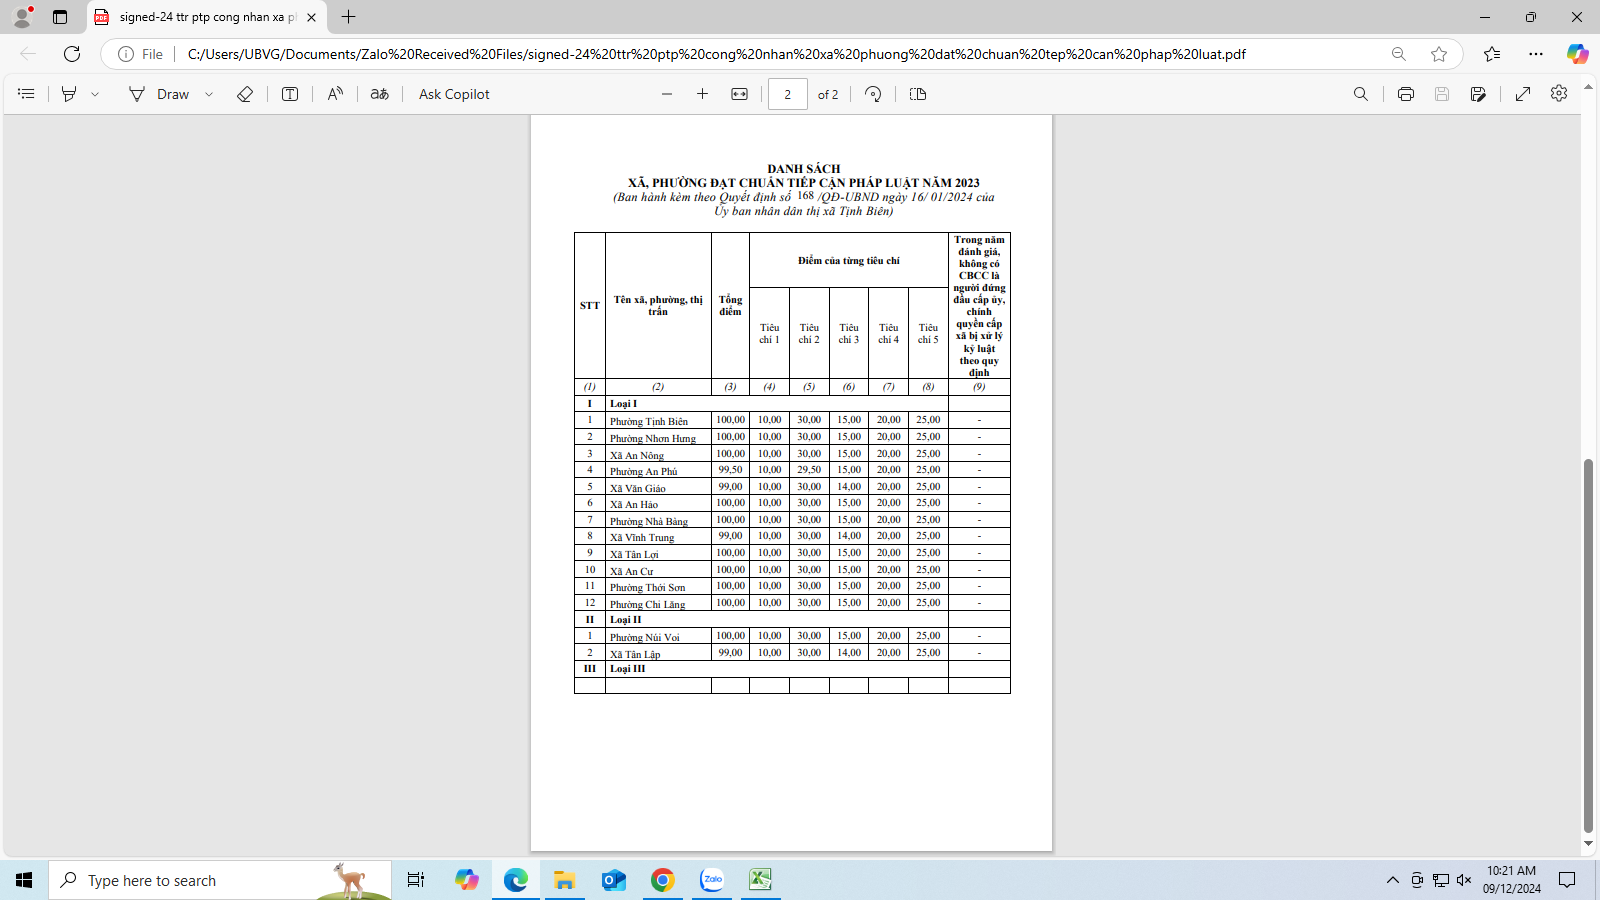
Task: Enter full screen mode
Action: tap(1523, 94)
